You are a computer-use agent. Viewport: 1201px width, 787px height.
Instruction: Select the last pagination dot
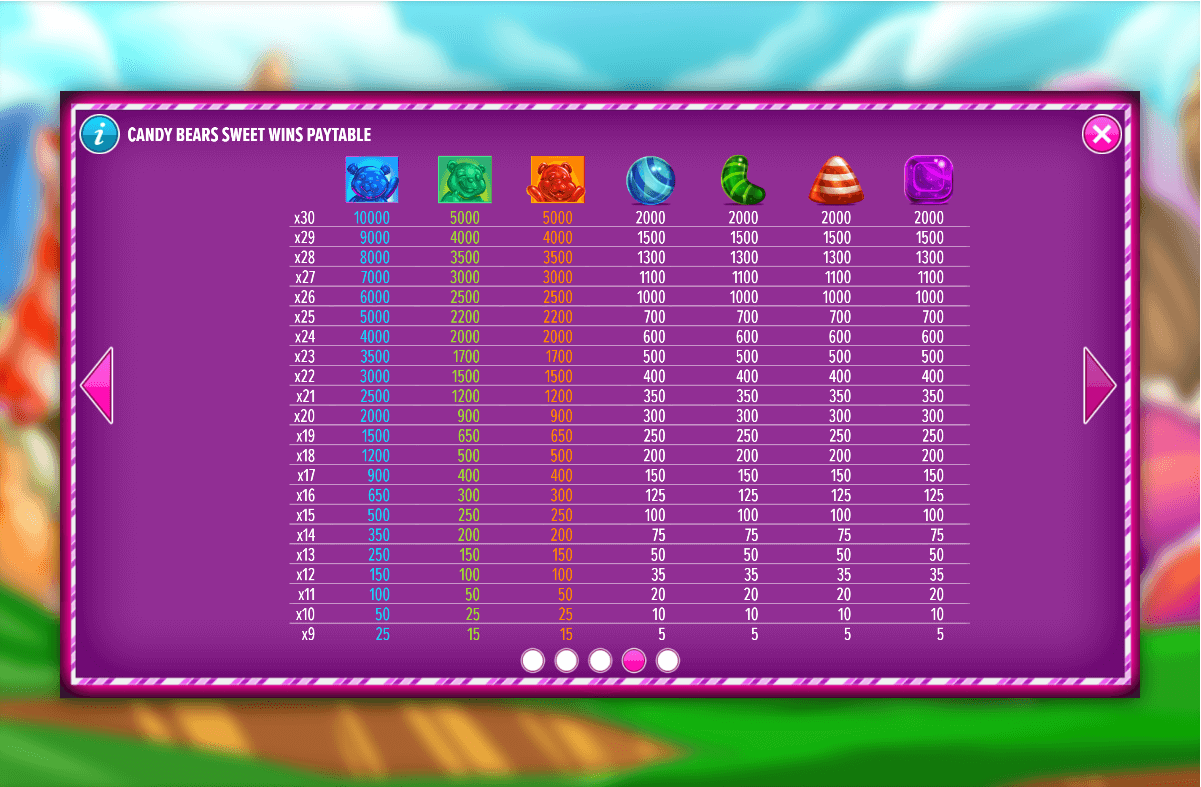tap(667, 659)
